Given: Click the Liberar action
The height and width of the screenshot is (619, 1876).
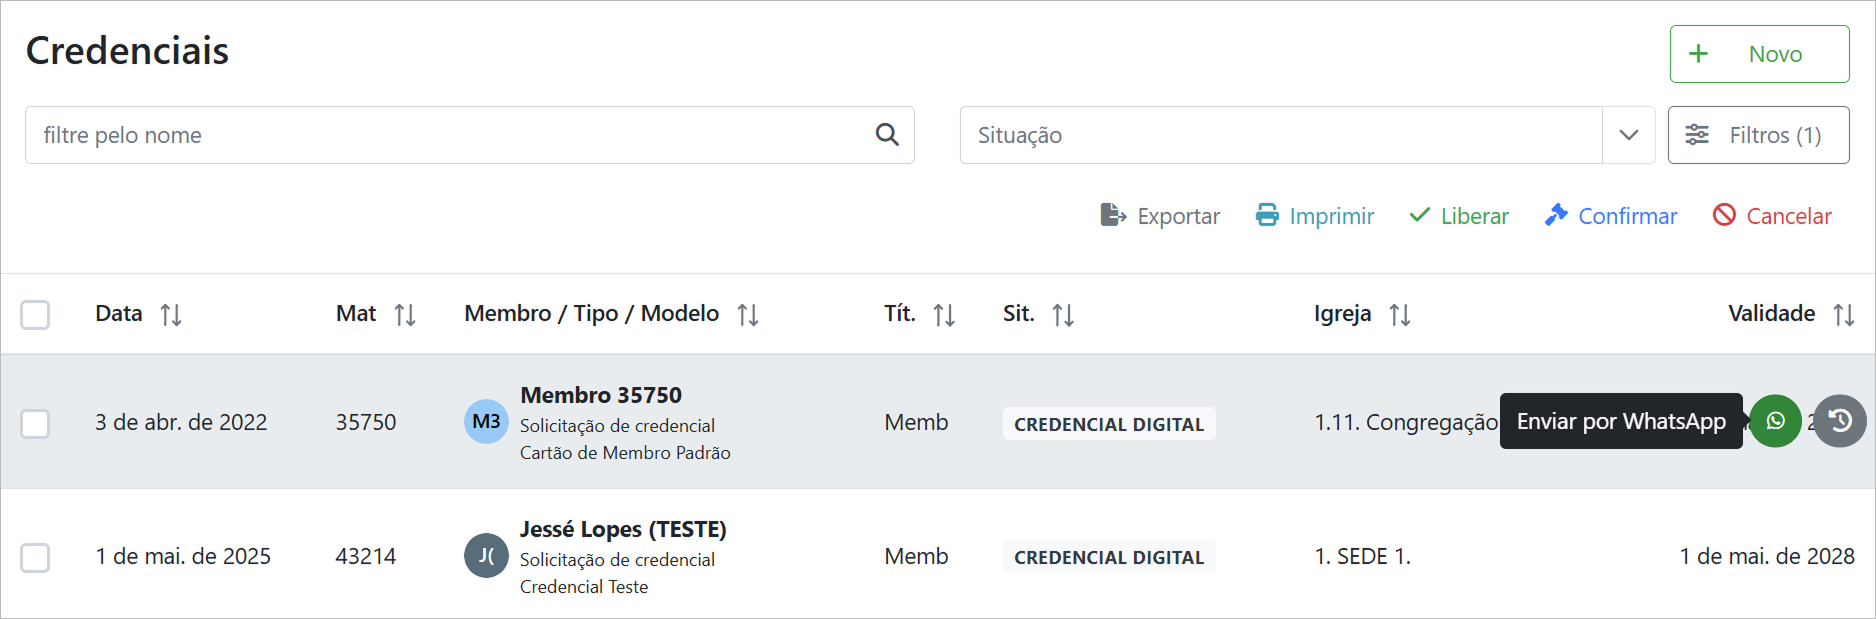Looking at the screenshot, I should (x=1459, y=216).
